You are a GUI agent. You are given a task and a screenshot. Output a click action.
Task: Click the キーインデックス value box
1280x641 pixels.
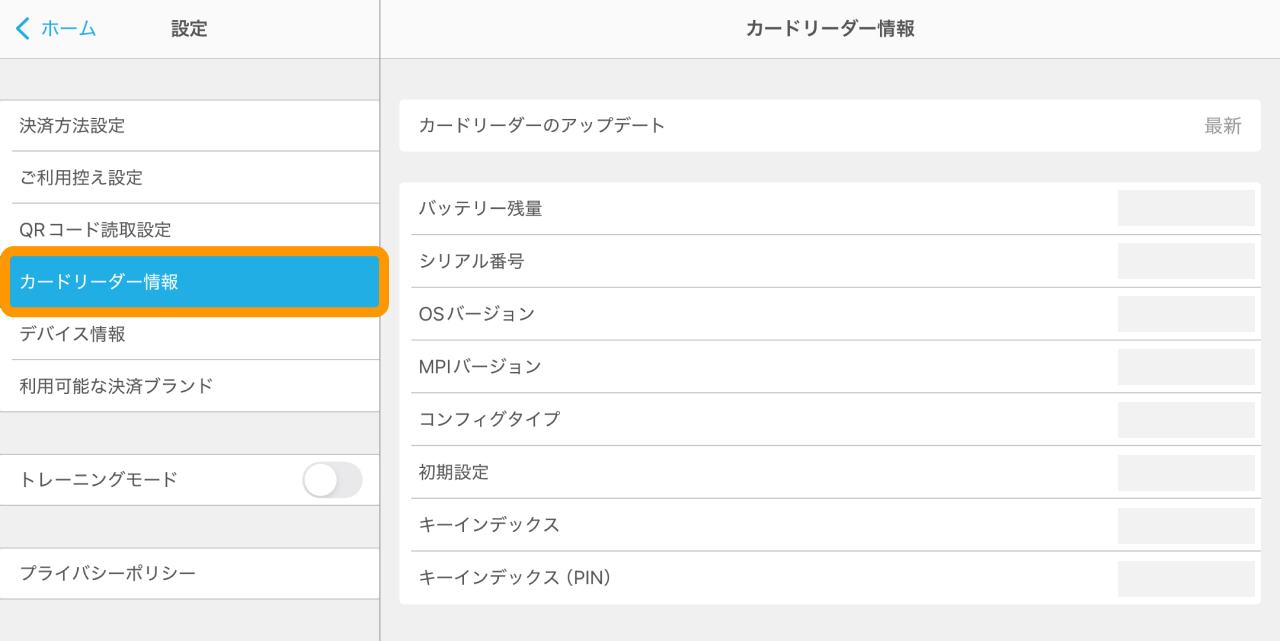pyautogui.click(x=1186, y=525)
